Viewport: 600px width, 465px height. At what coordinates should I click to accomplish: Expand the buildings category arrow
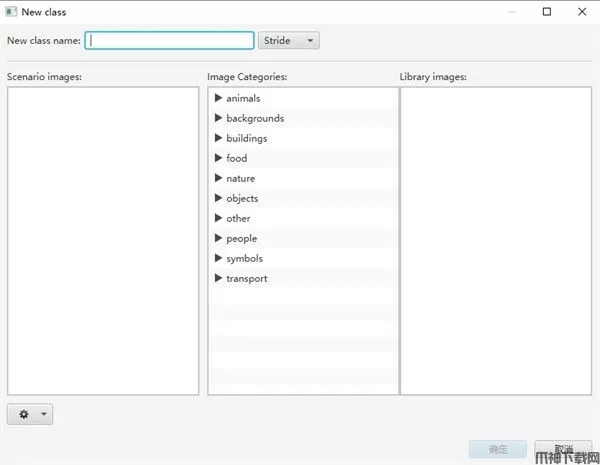(218, 138)
